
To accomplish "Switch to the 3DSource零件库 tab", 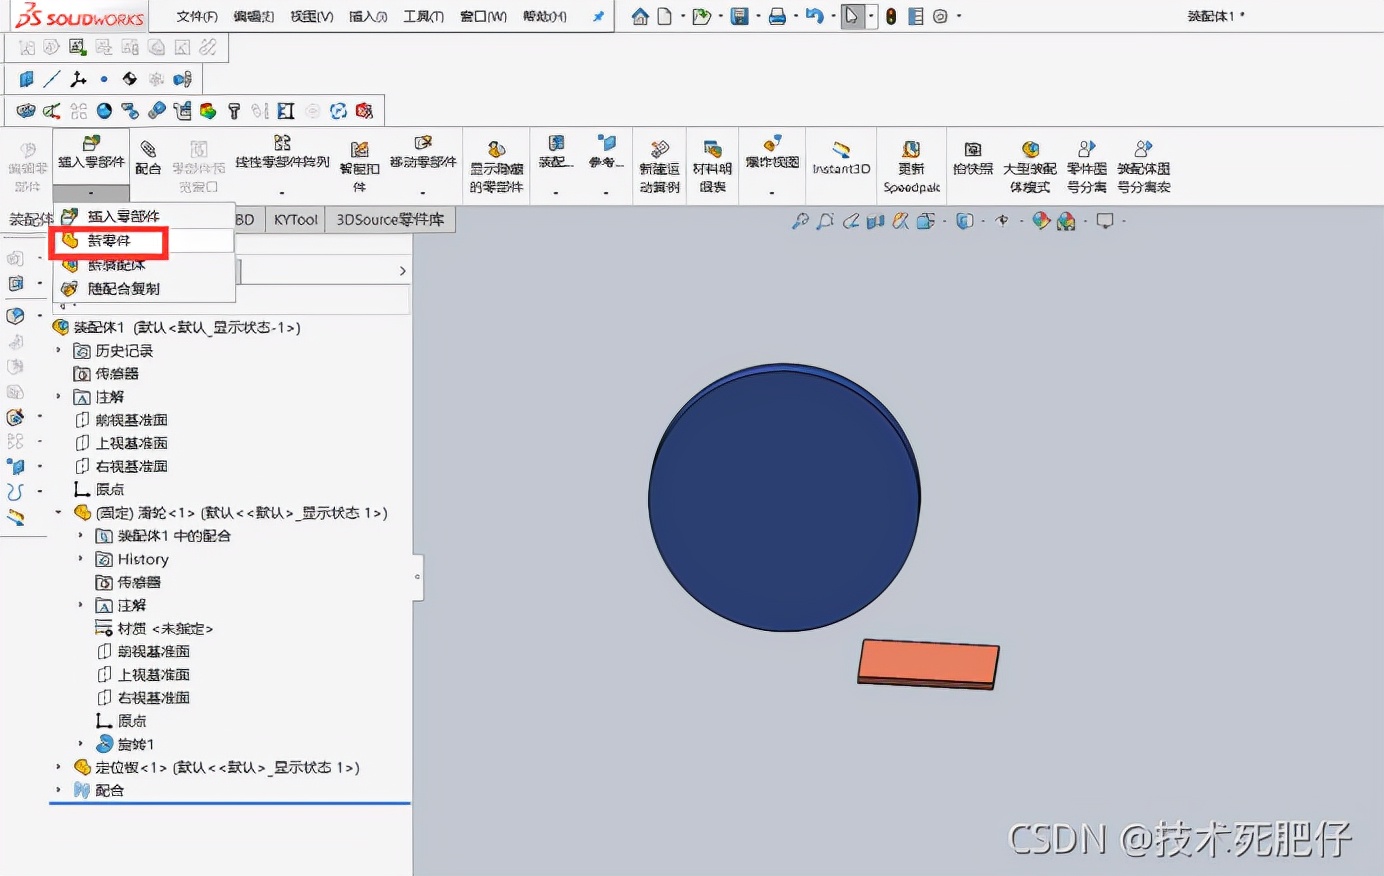I will coord(390,219).
